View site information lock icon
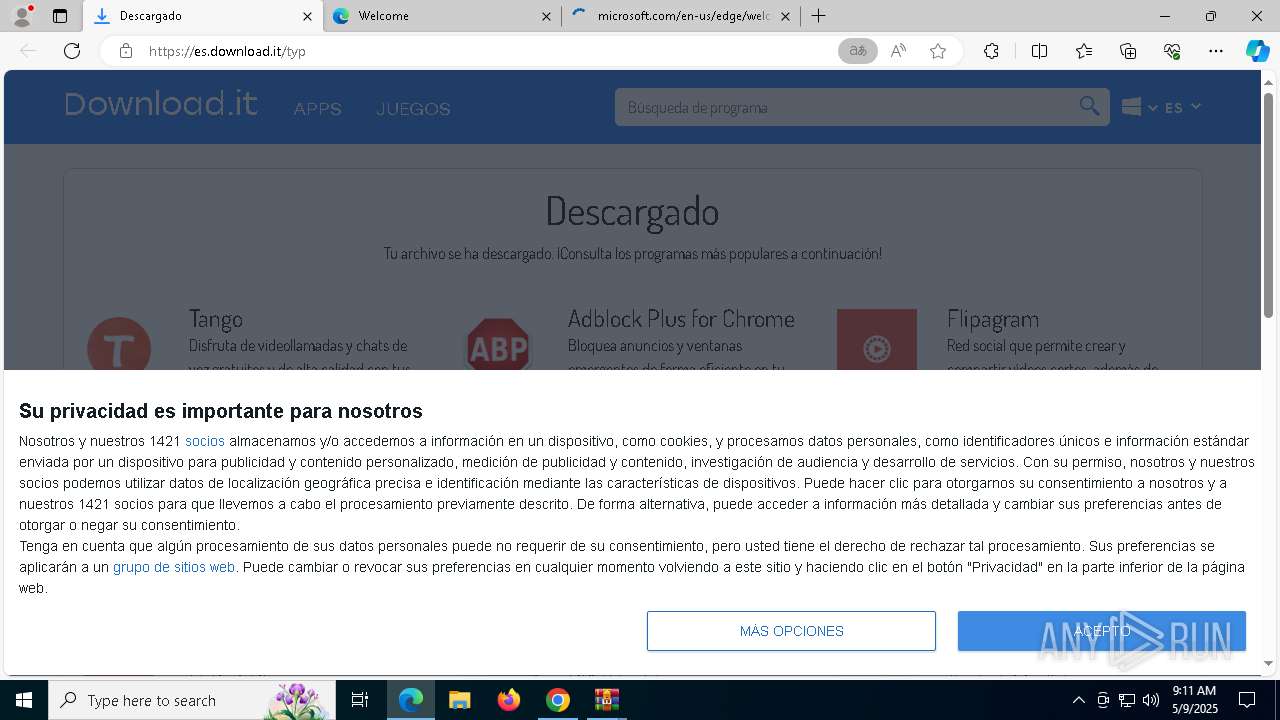 126,51
